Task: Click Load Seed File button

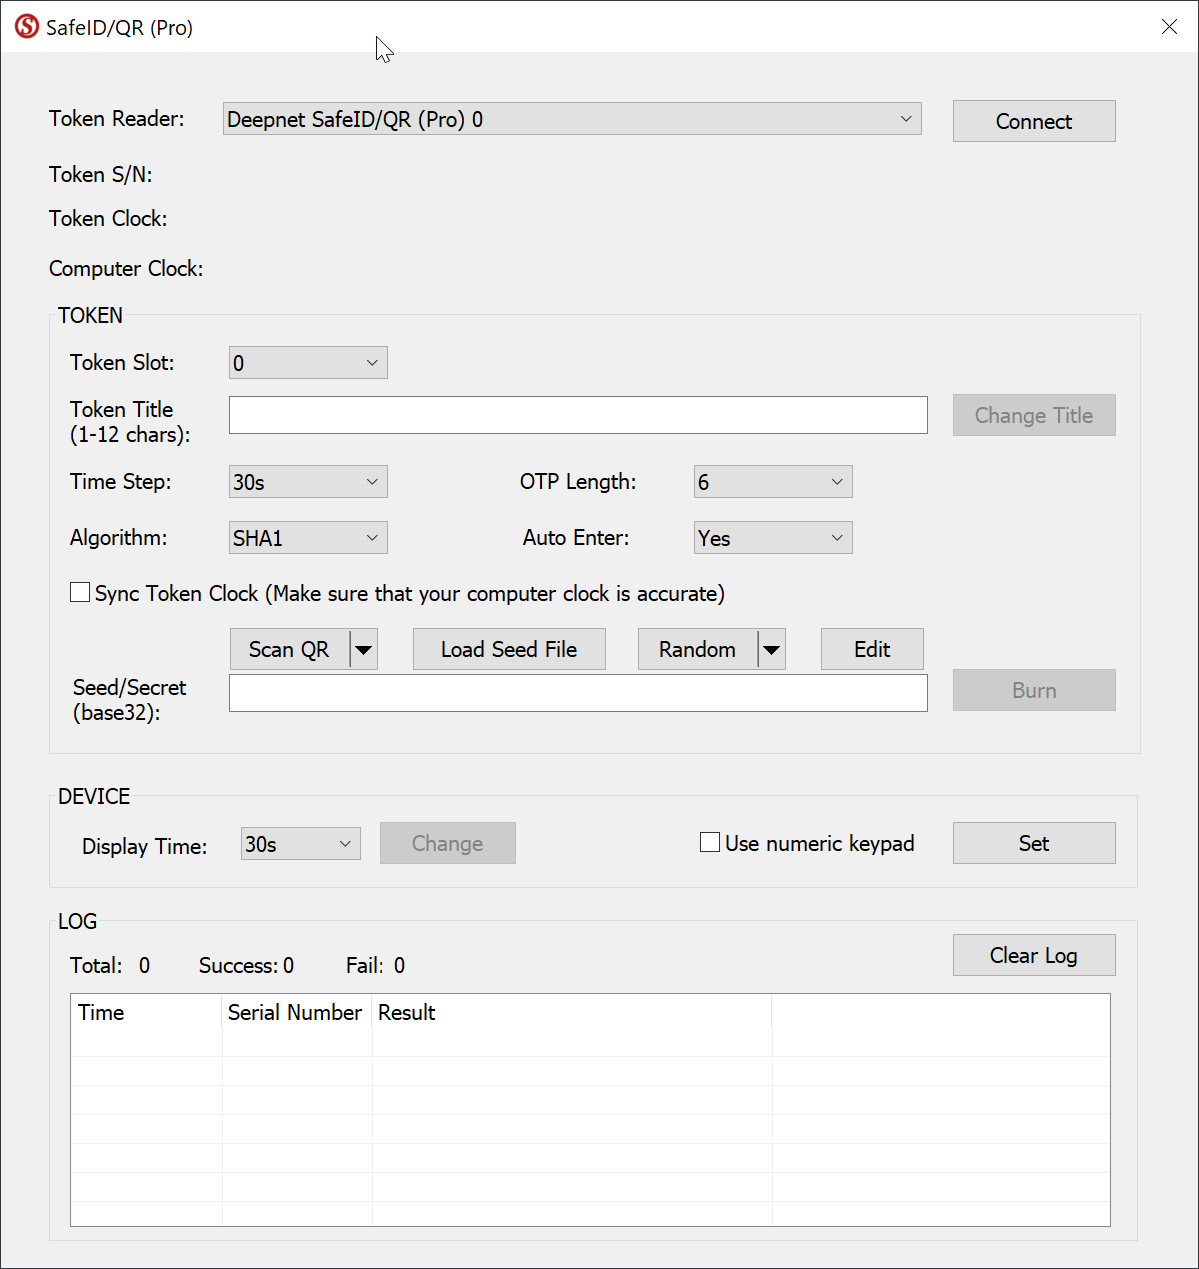Action: click(509, 650)
